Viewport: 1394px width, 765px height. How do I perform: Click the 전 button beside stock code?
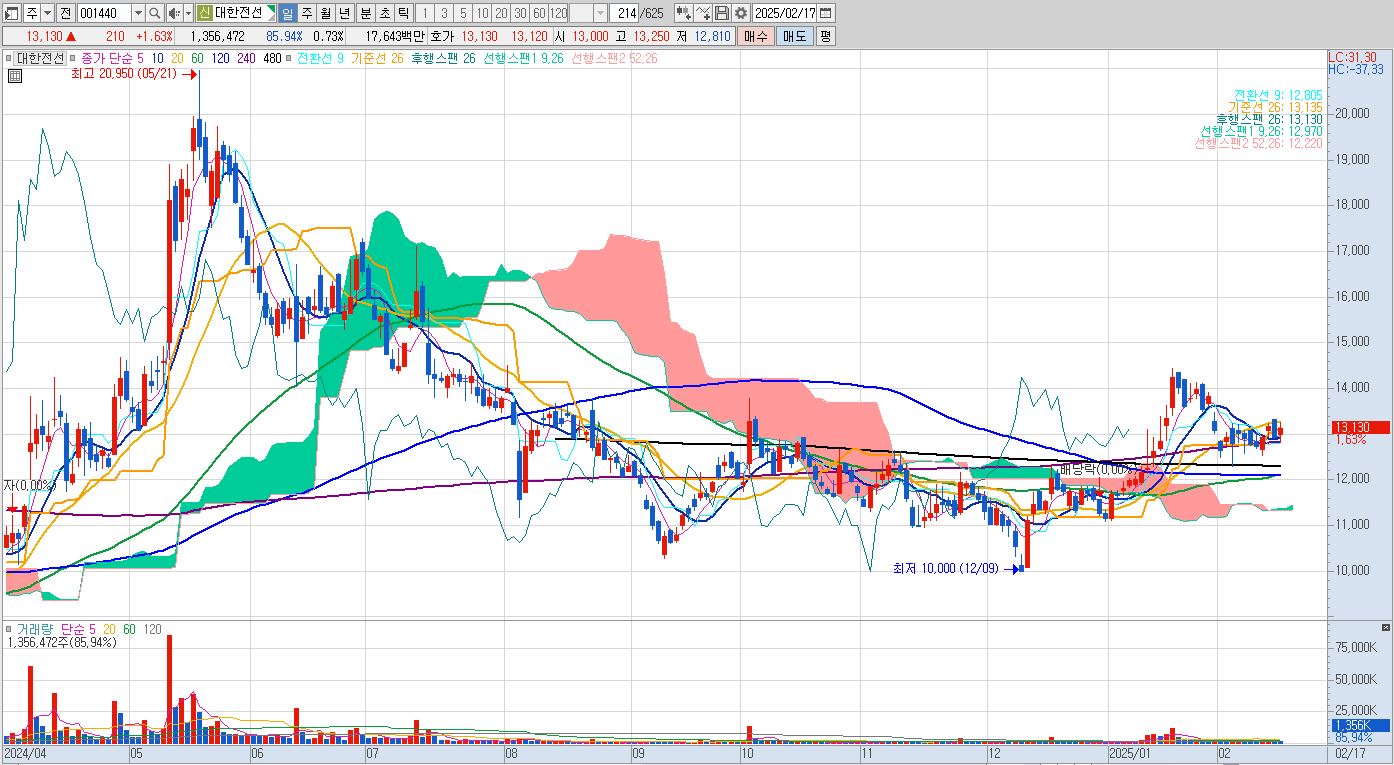point(65,13)
